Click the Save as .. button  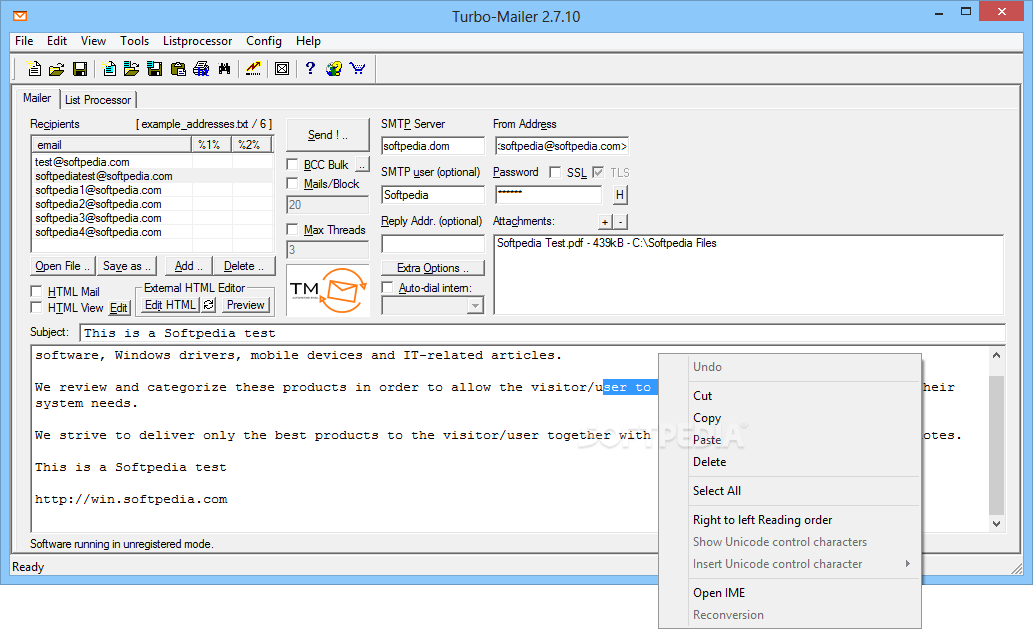point(126,266)
